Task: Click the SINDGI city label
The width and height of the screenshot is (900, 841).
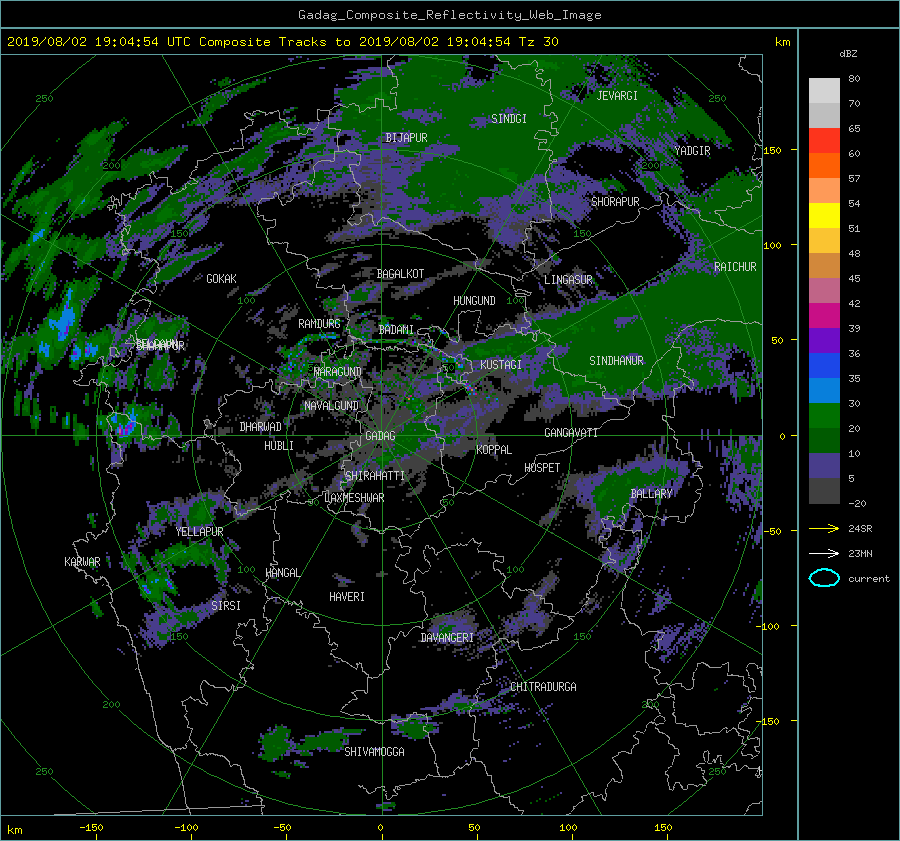Action: 509,119
